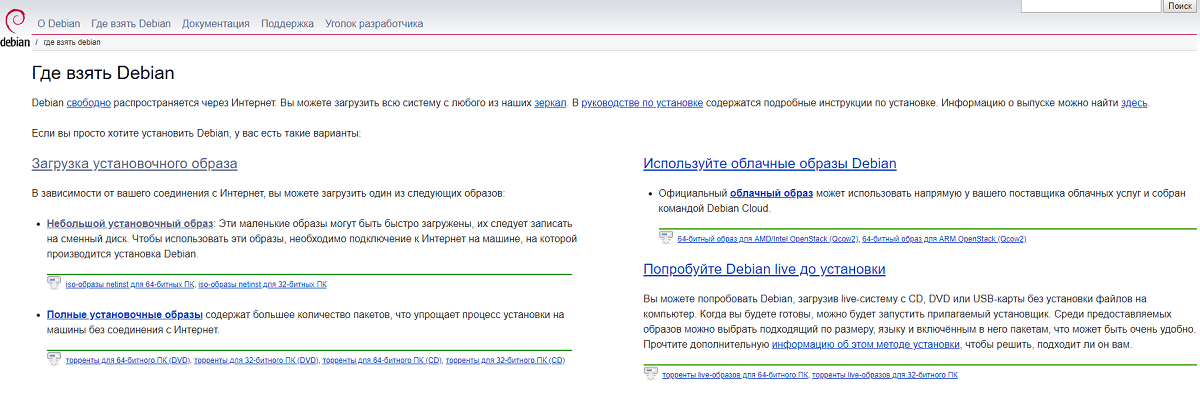1200x406 pixels.
Task: Click the "Загрузка установочного образа" heading link
Action: (134, 163)
